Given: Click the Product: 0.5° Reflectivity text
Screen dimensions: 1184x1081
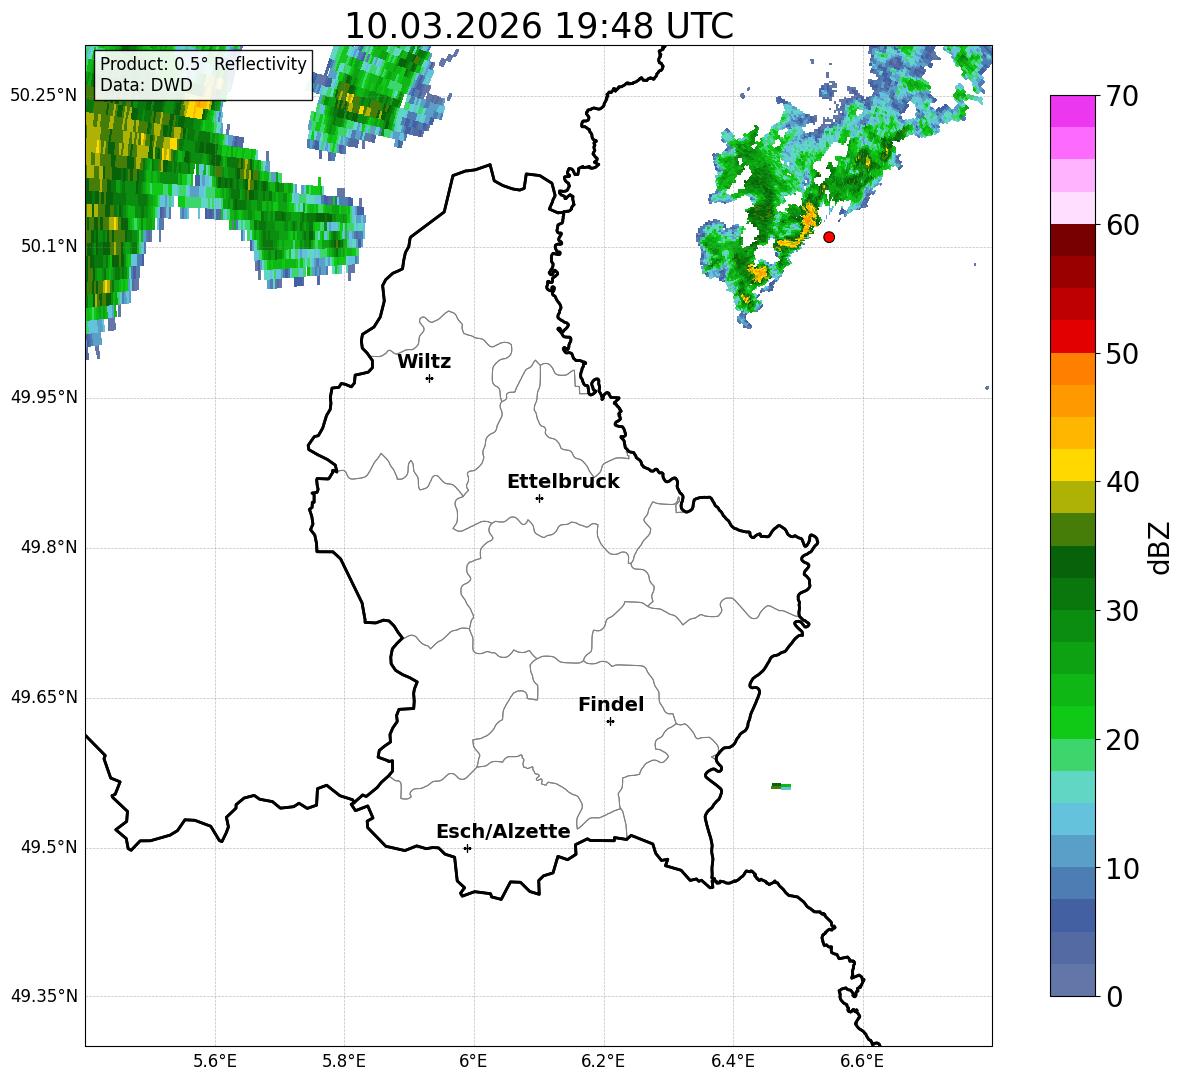Looking at the screenshot, I should (203, 63).
